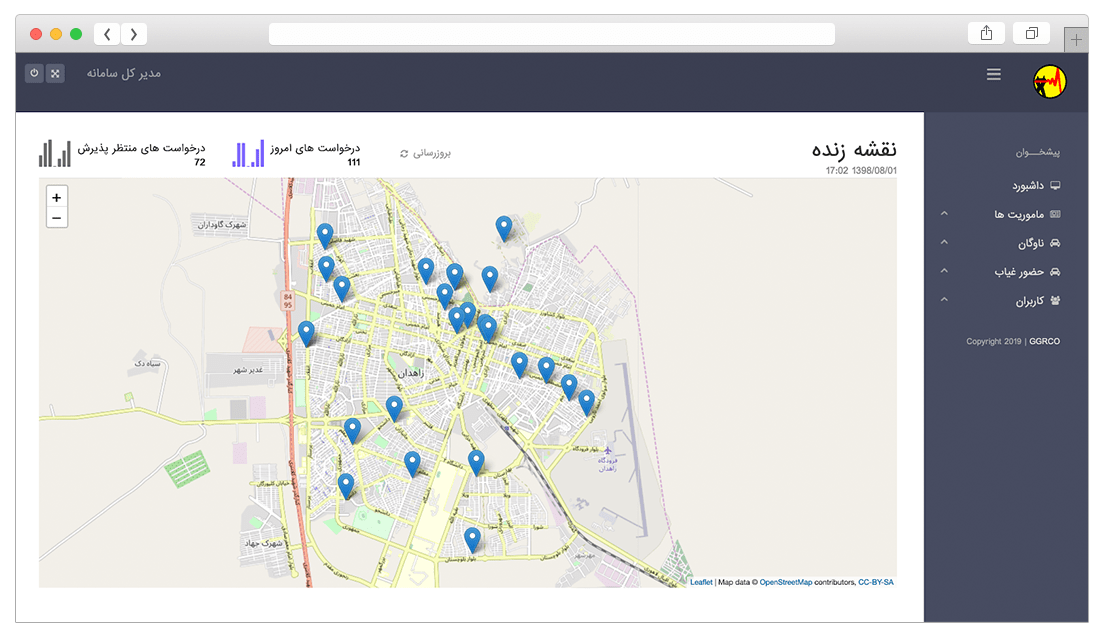This screenshot has height=635, width=1102.
Task: Click the northernmost map pin marker
Action: pyautogui.click(x=504, y=228)
